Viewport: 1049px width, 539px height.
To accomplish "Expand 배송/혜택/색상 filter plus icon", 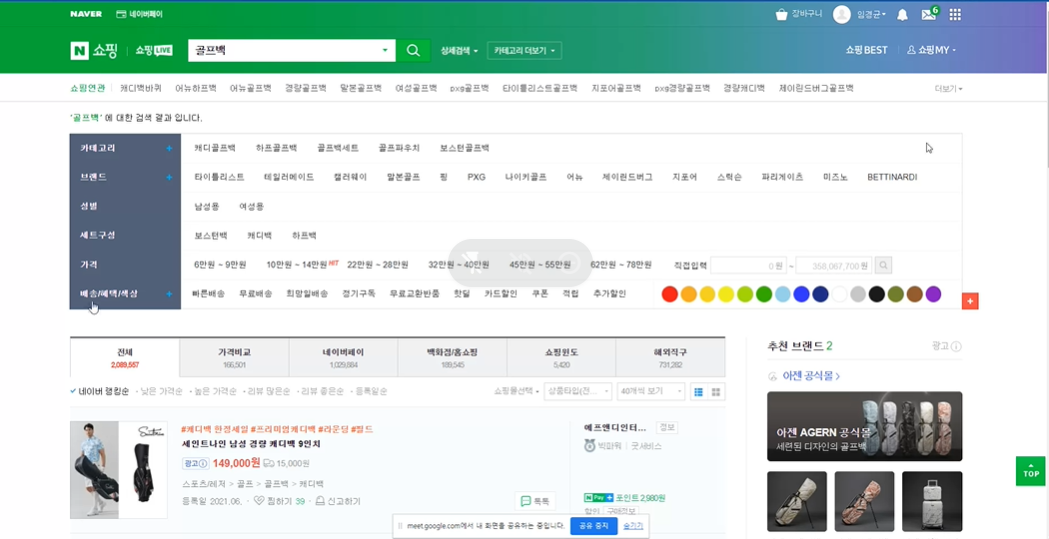I will click(x=169, y=294).
